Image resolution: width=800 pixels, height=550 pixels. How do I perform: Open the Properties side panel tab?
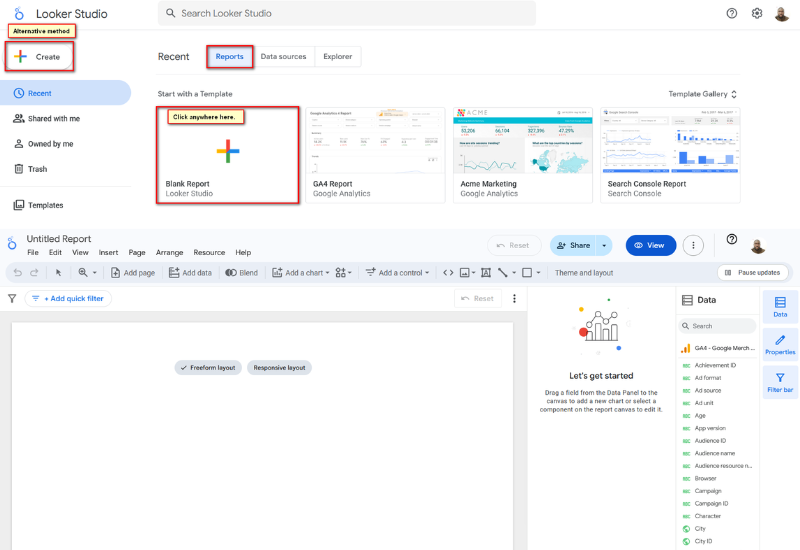(780, 344)
